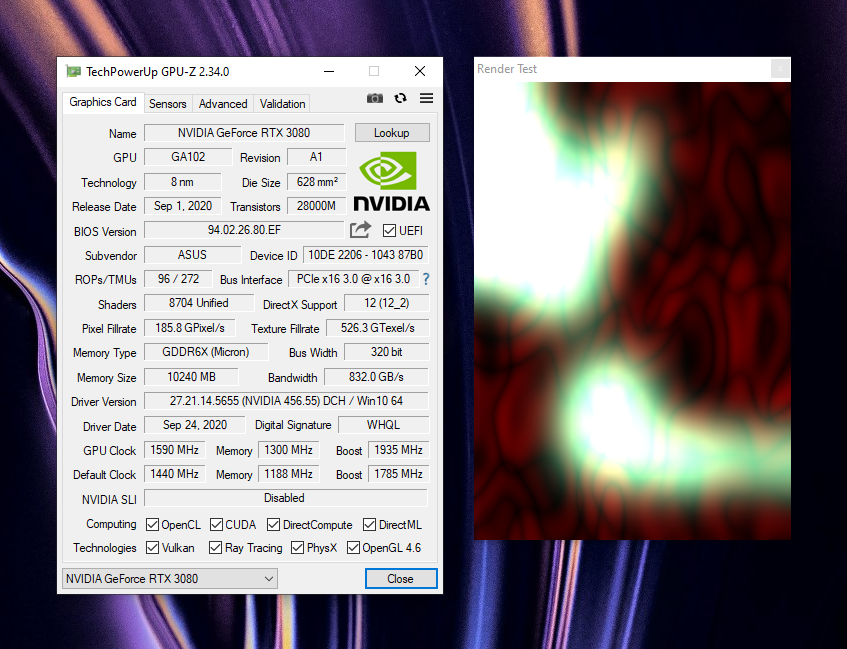Screen dimensions: 847x649
Task: Click the Texture Fillrate value 526.3 GTexel/s
Action: (378, 328)
